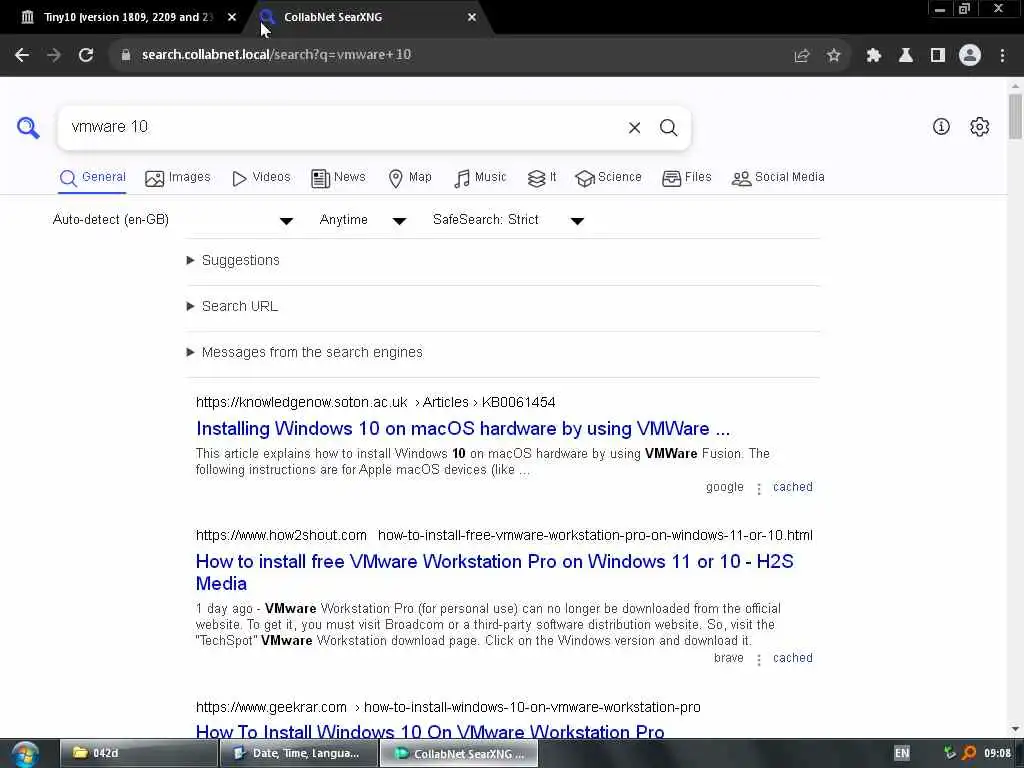Click the network tray icon

(x=950, y=753)
